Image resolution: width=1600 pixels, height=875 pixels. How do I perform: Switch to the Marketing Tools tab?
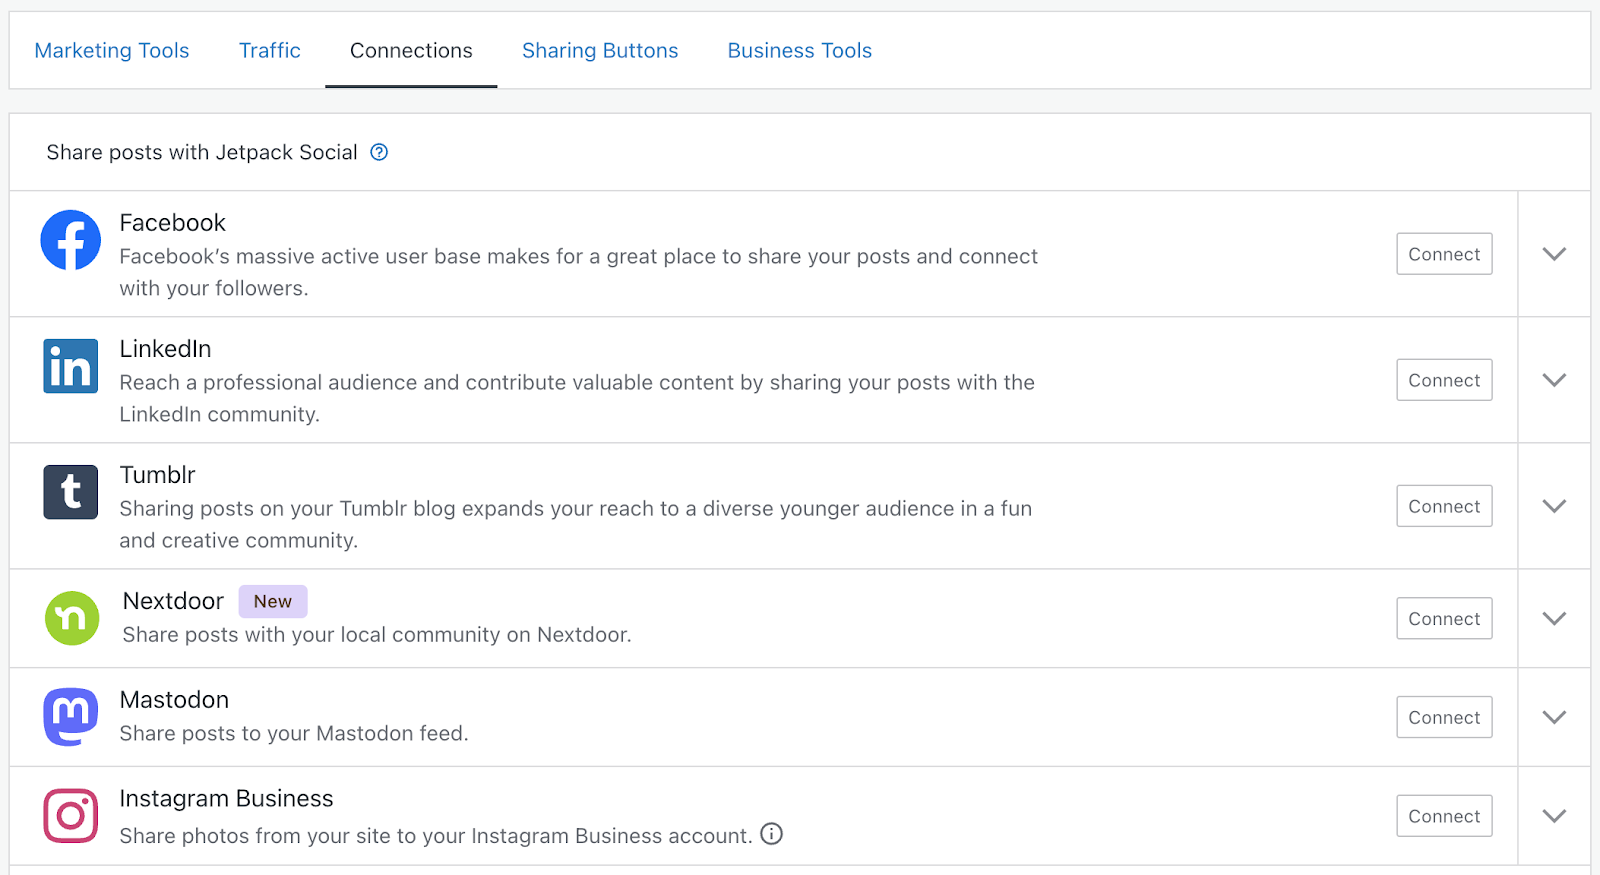coord(112,50)
